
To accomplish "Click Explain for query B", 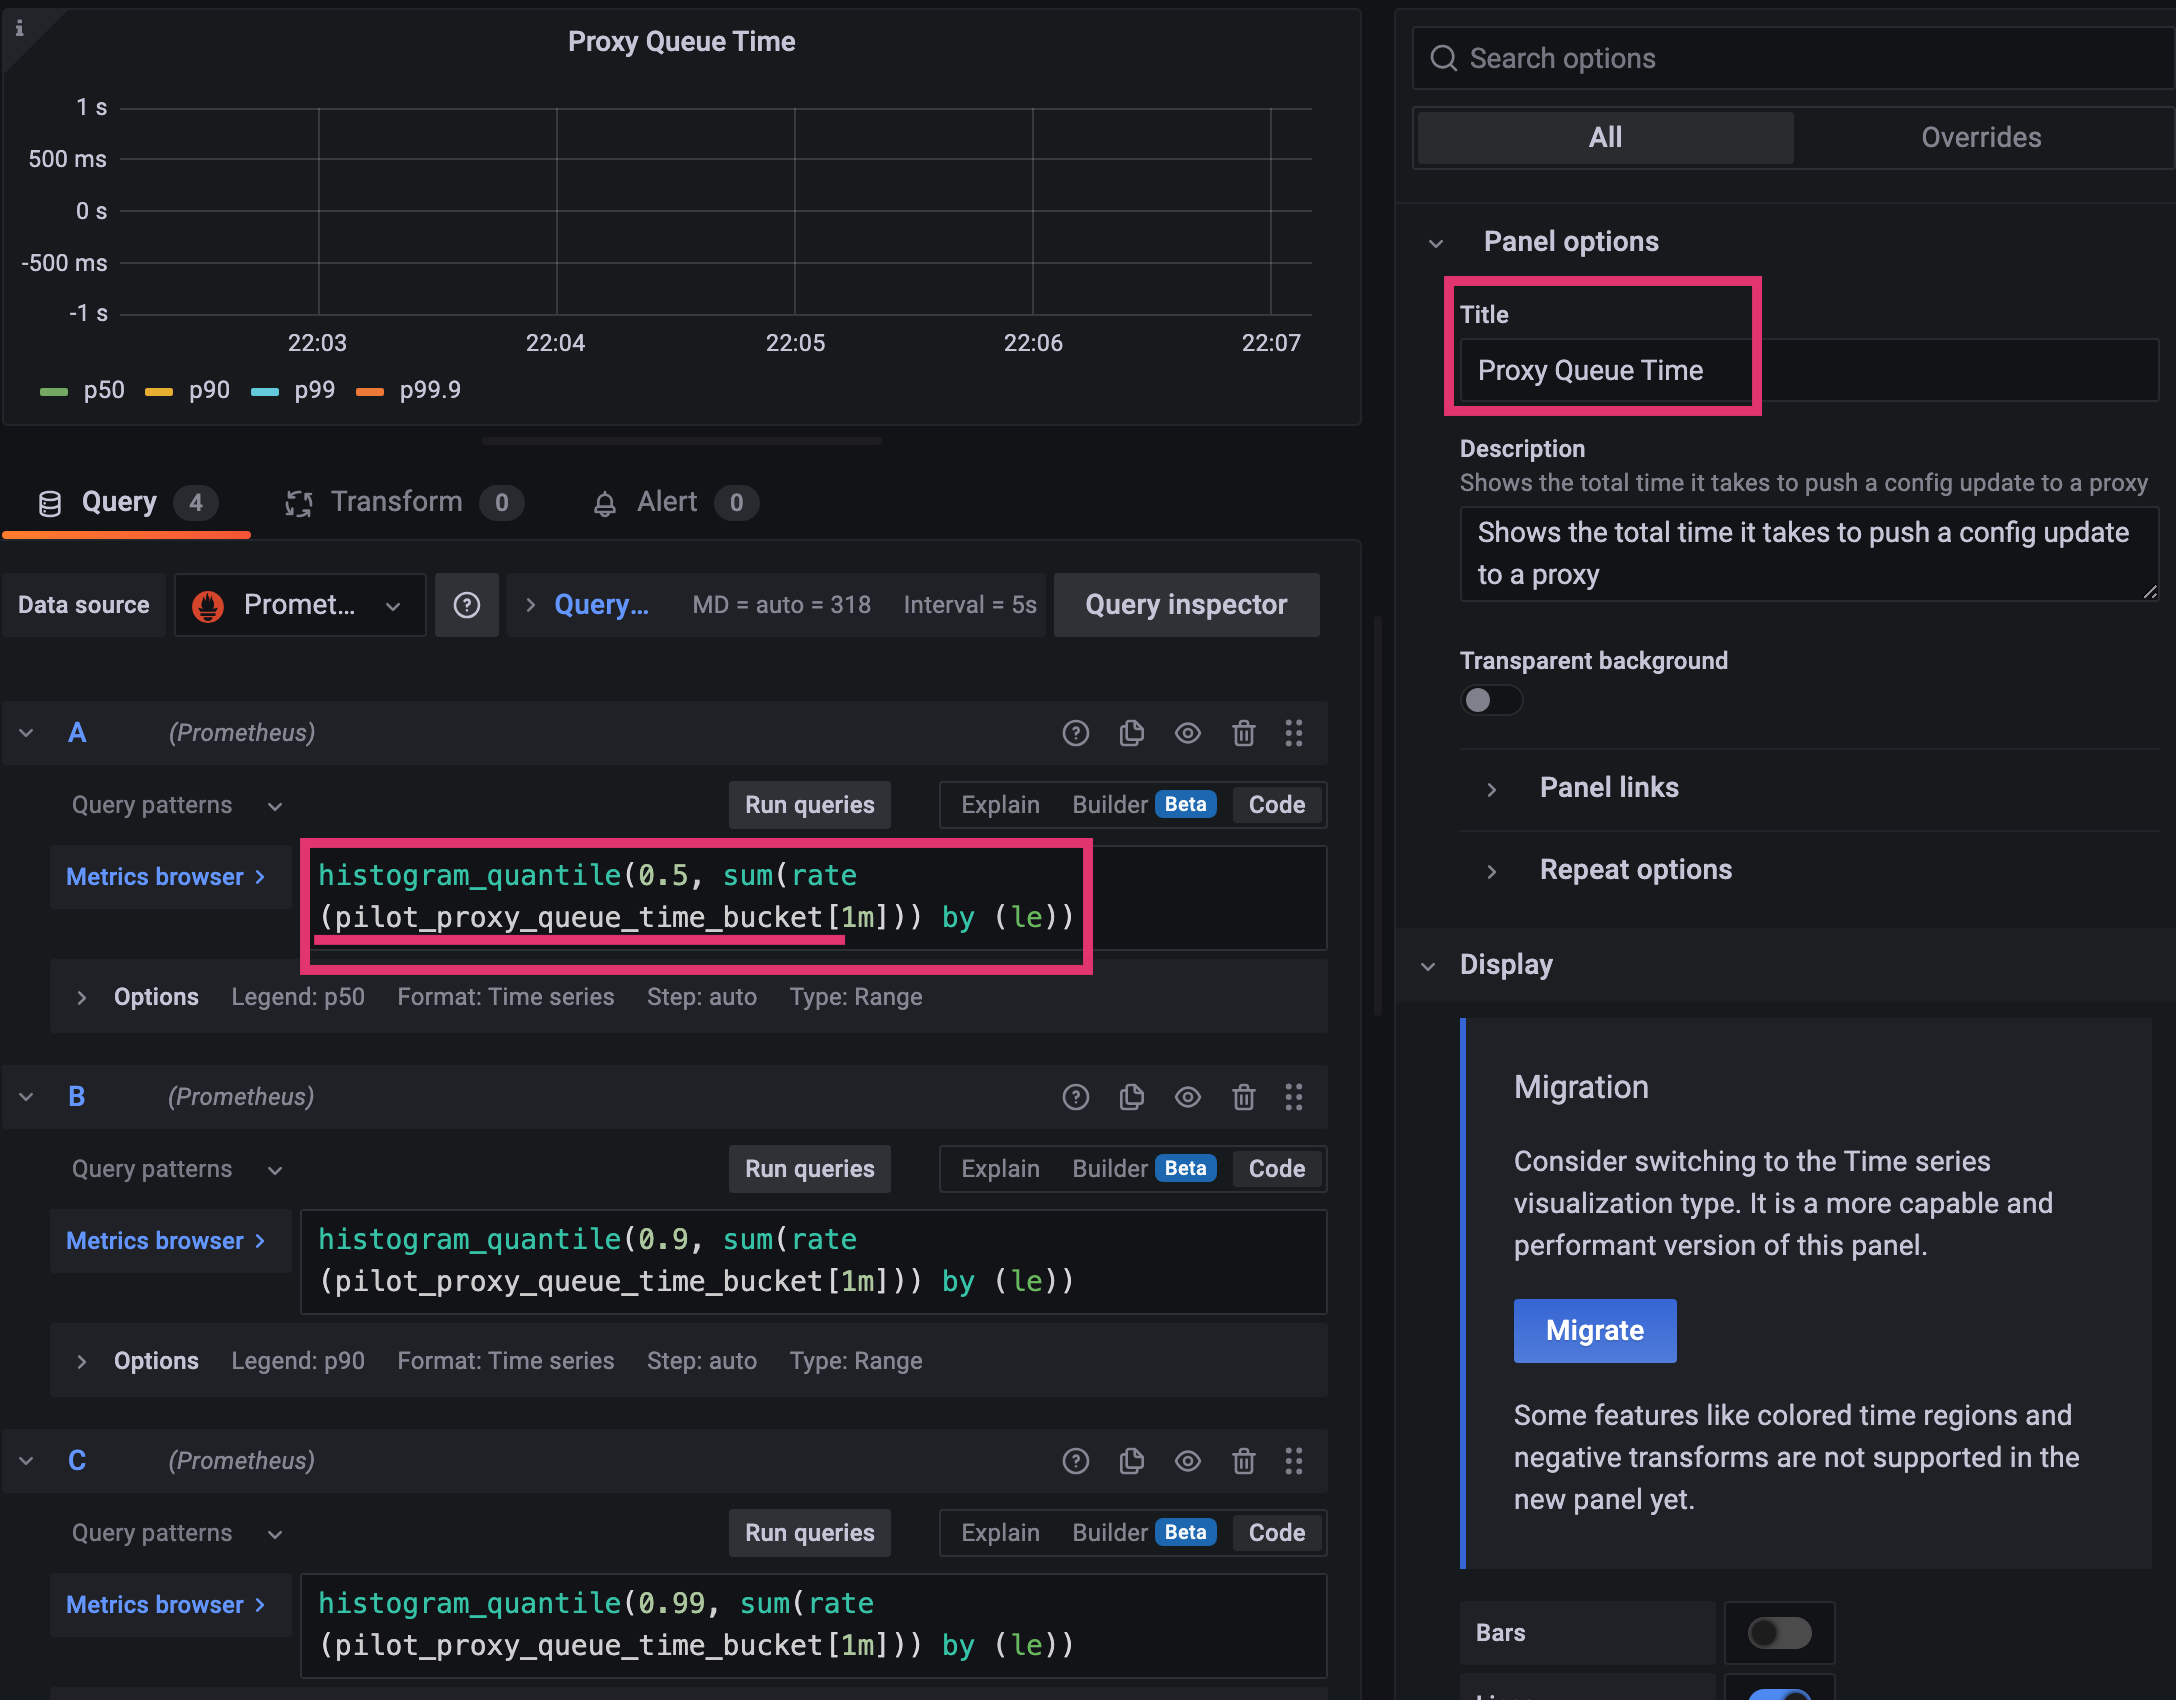I will coord(1000,1169).
